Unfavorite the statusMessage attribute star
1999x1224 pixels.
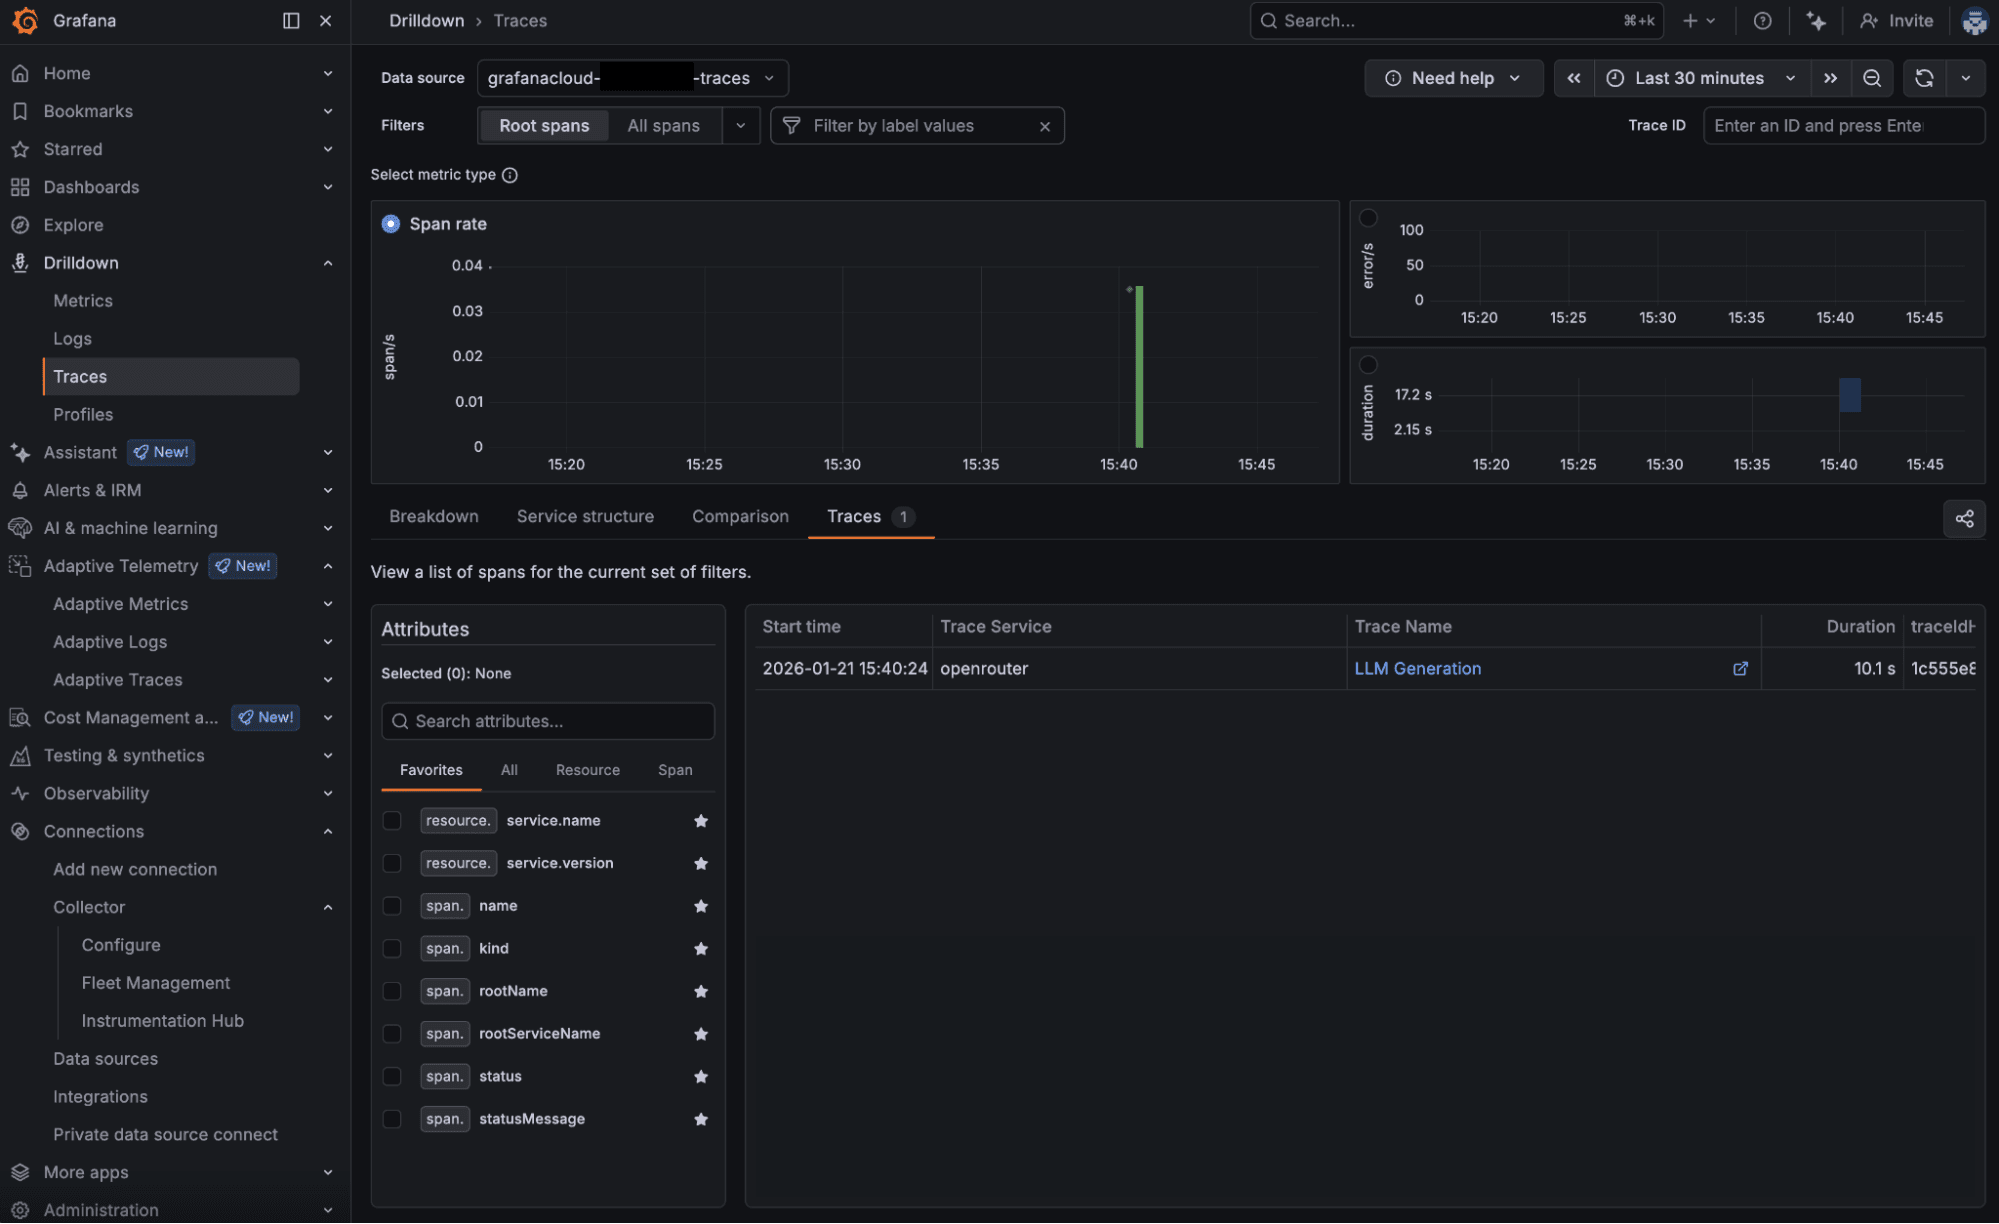pyautogui.click(x=700, y=1119)
